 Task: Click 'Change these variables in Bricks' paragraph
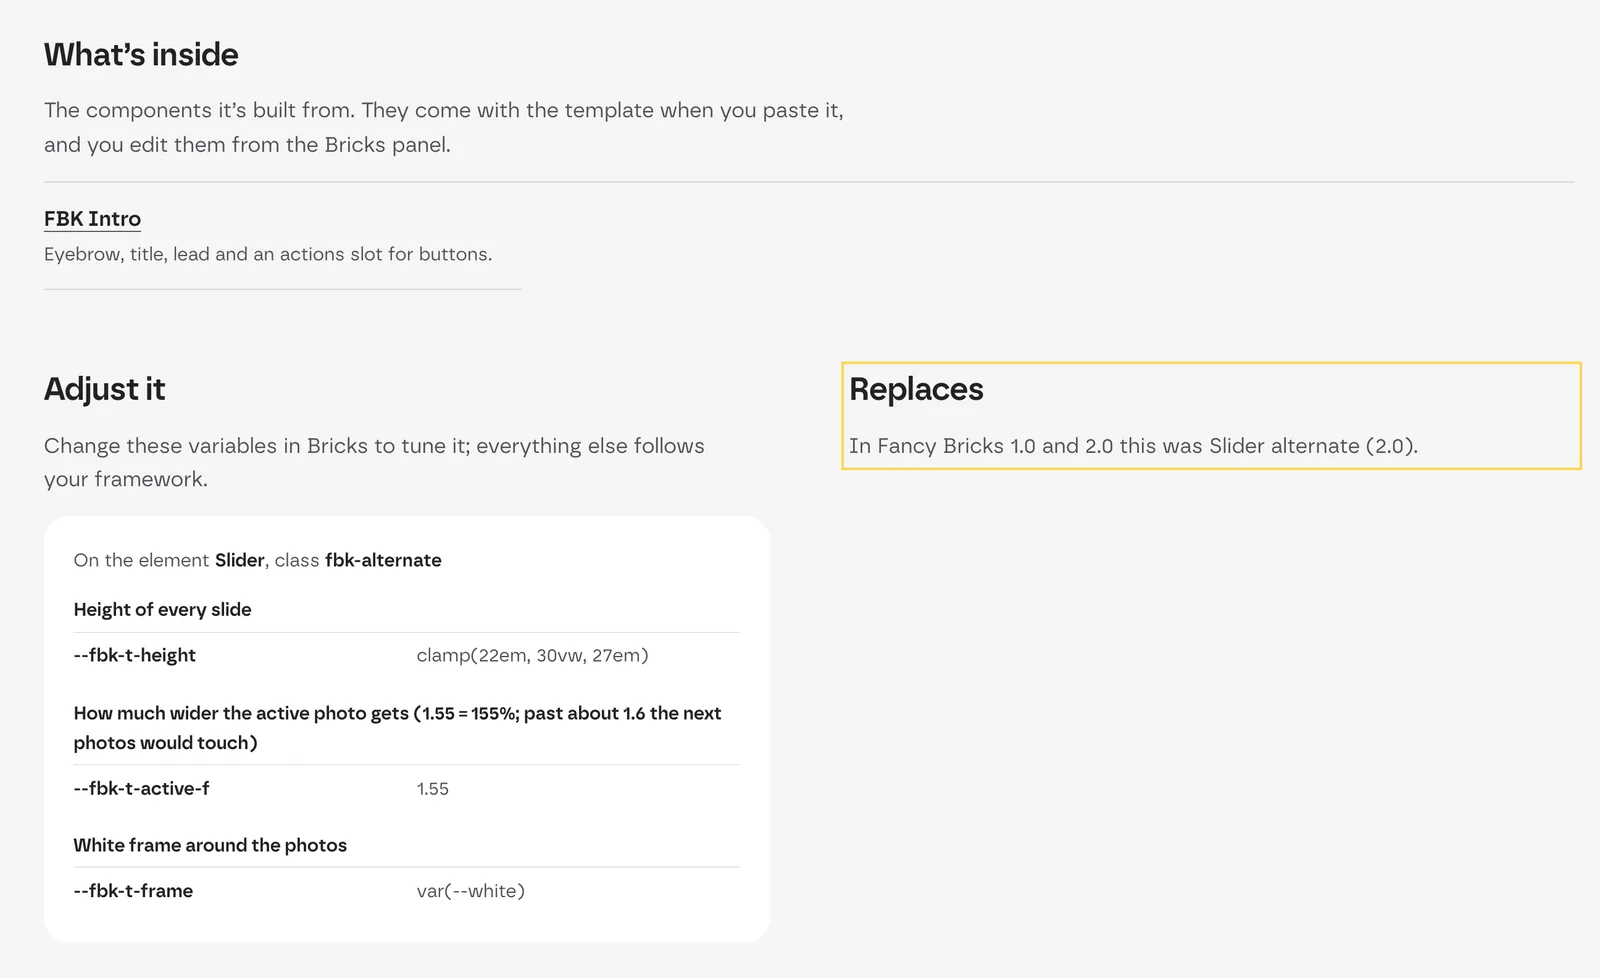click(374, 462)
